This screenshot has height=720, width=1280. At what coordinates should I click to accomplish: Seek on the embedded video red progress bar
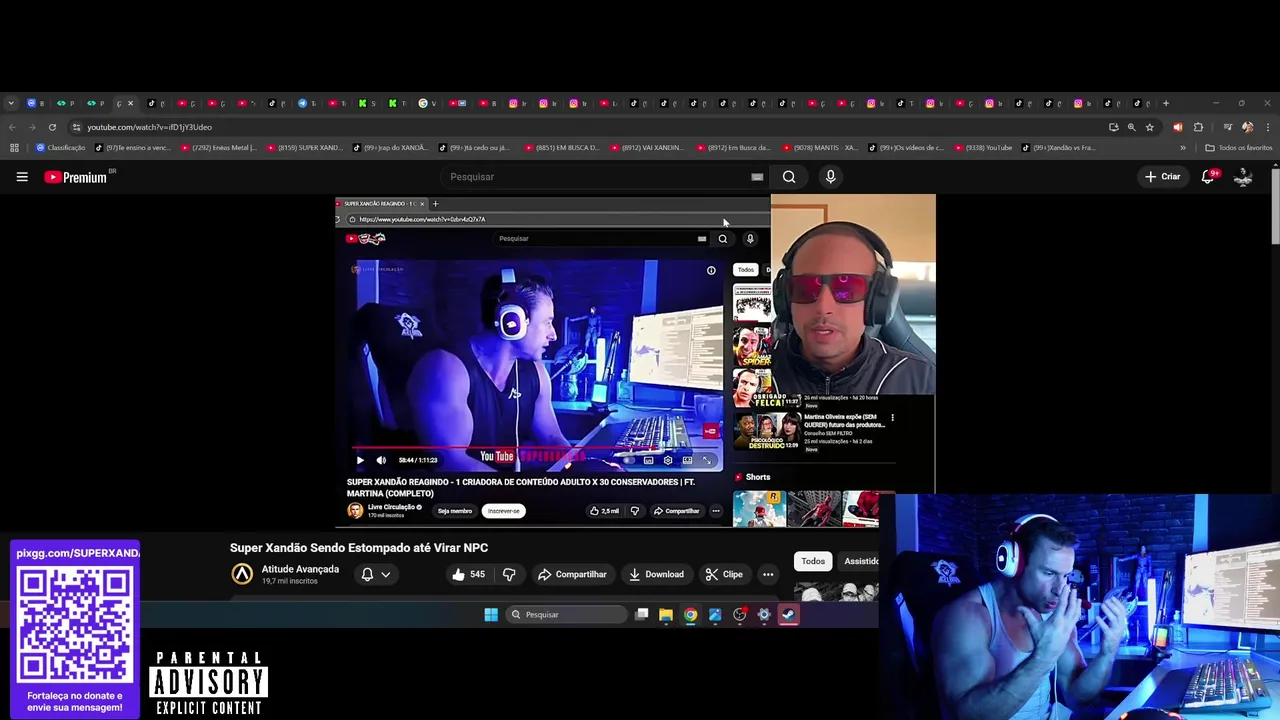point(535,449)
